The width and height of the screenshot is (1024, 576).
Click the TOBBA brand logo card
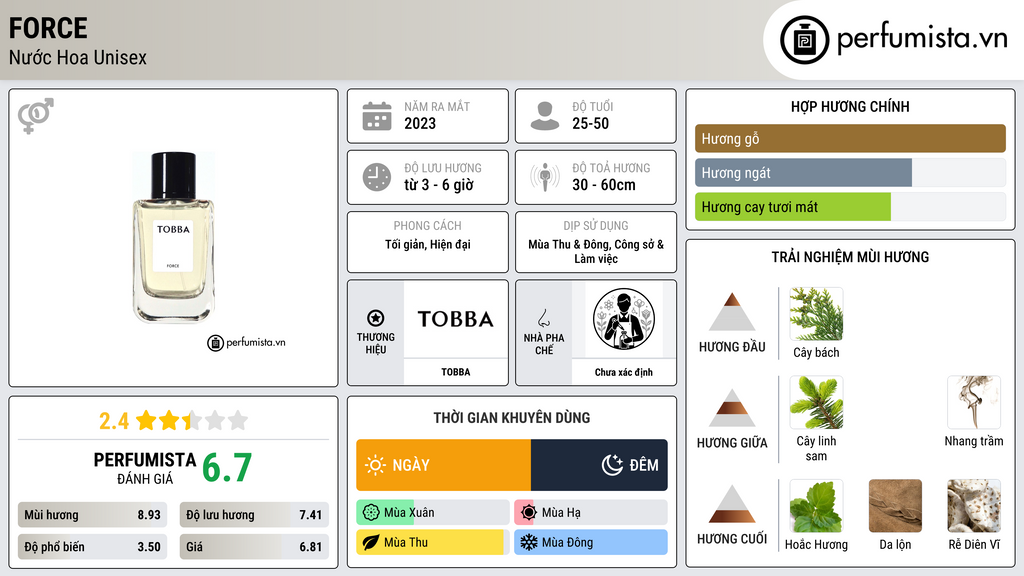tap(455, 319)
